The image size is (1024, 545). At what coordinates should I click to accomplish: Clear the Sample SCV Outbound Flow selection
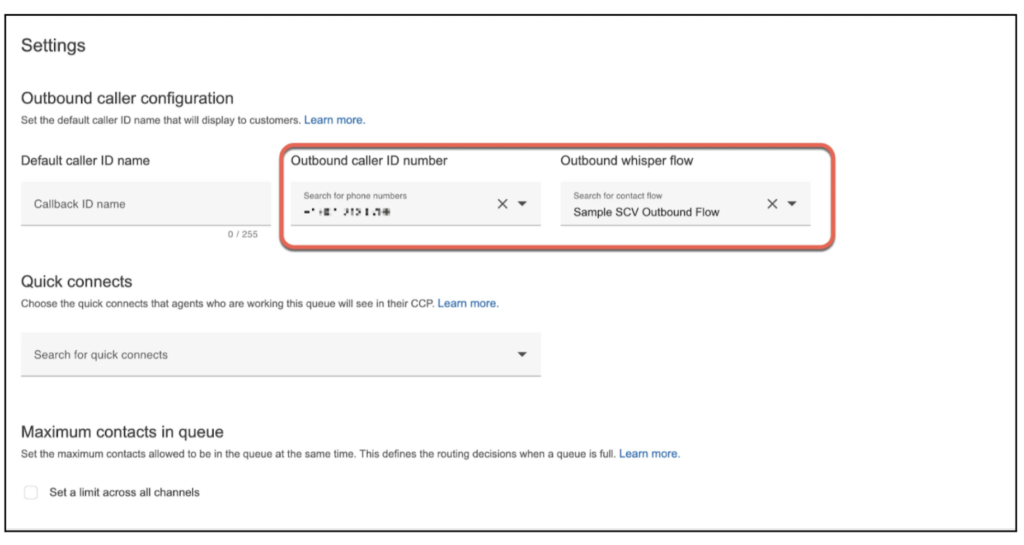click(x=772, y=204)
